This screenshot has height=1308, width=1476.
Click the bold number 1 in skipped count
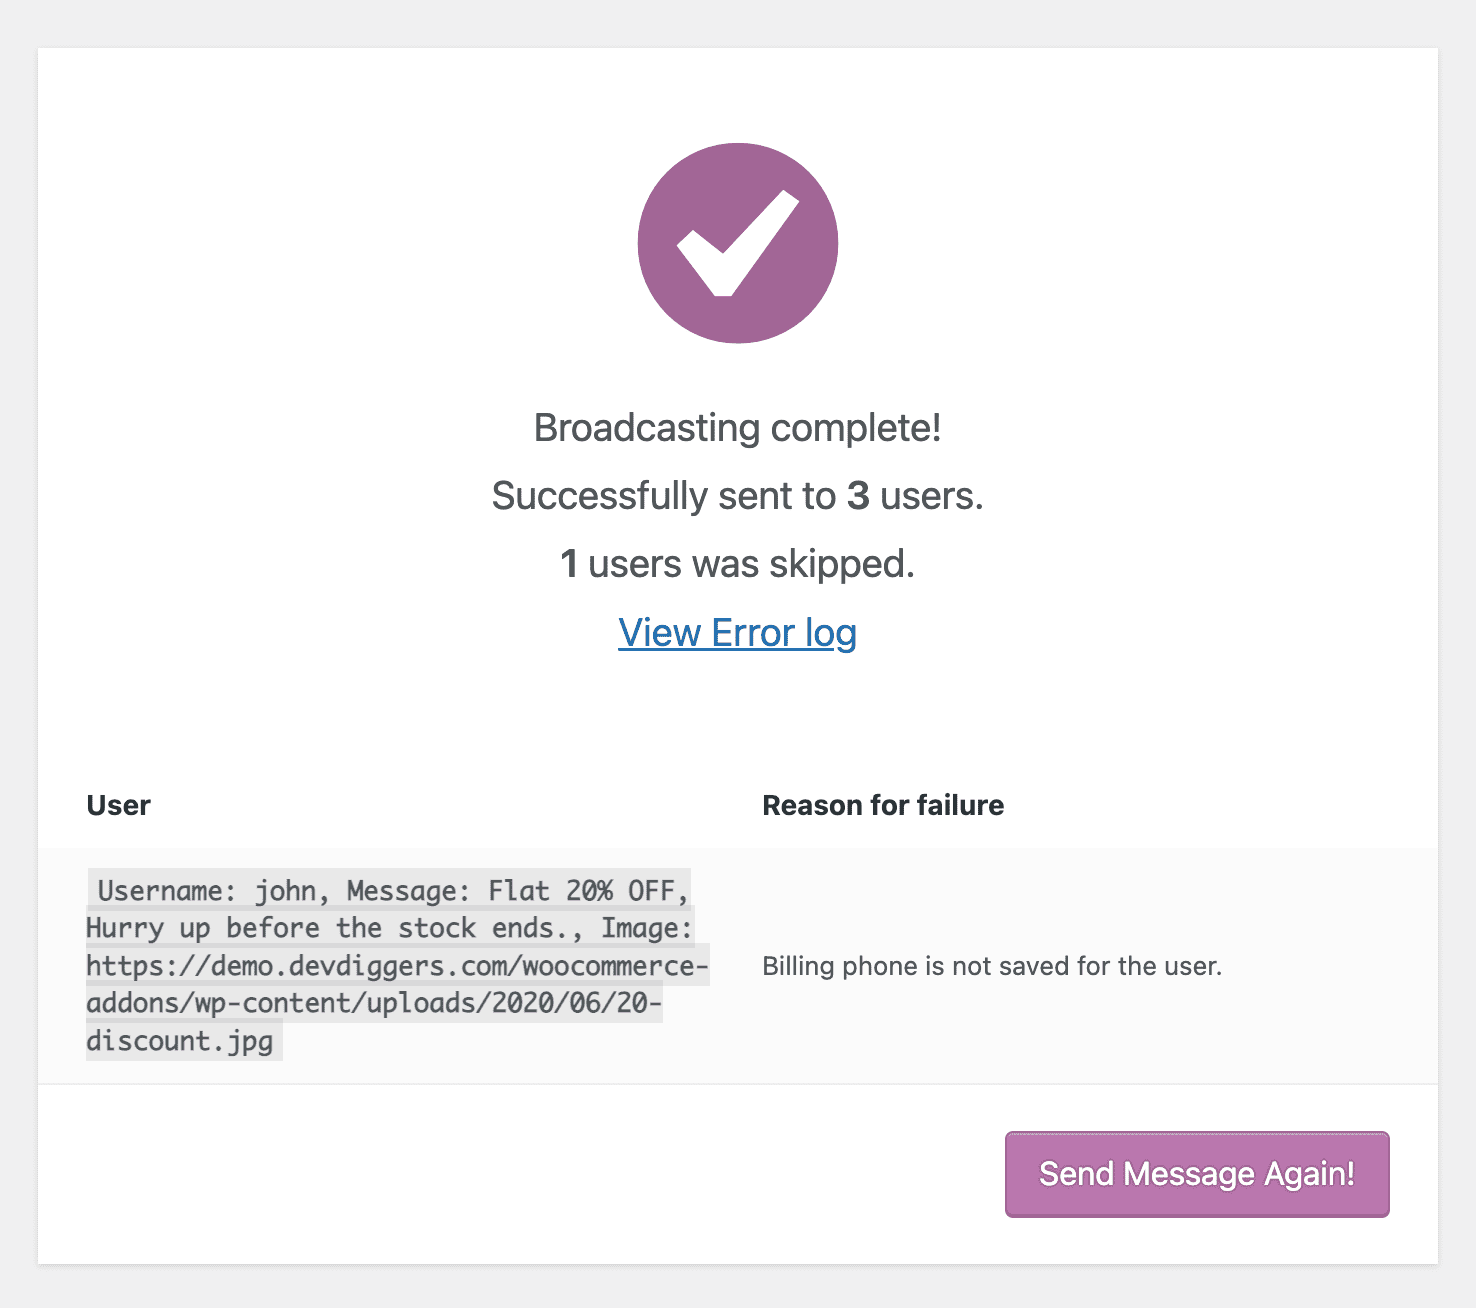tap(569, 564)
